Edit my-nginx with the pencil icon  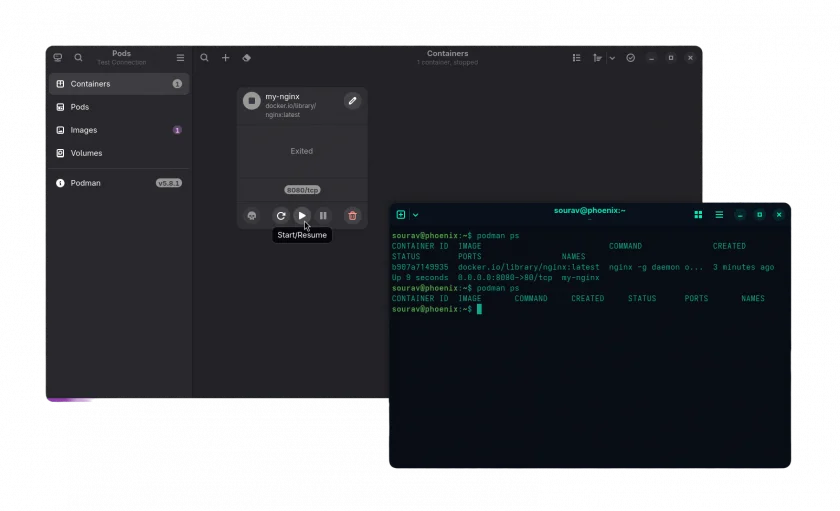coord(352,101)
